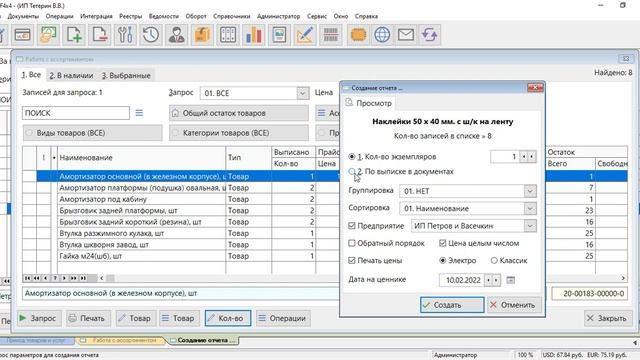Toggle the Печать цены checkbox
The width and height of the screenshot is (640, 360).
[351, 260]
